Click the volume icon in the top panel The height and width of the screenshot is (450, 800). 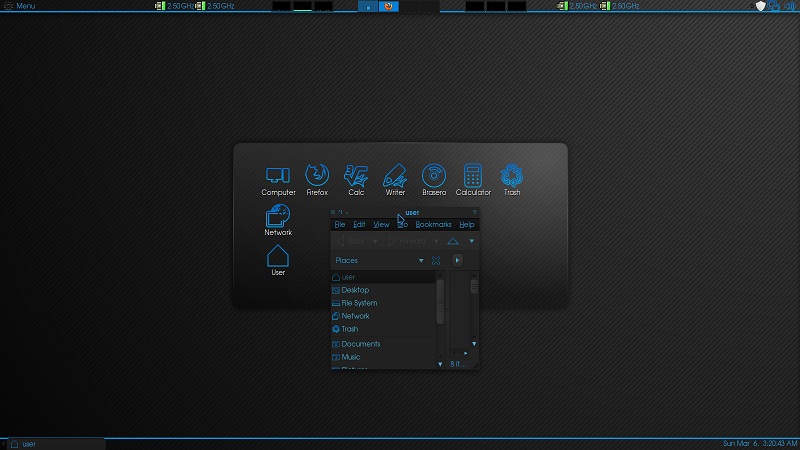(x=790, y=6)
